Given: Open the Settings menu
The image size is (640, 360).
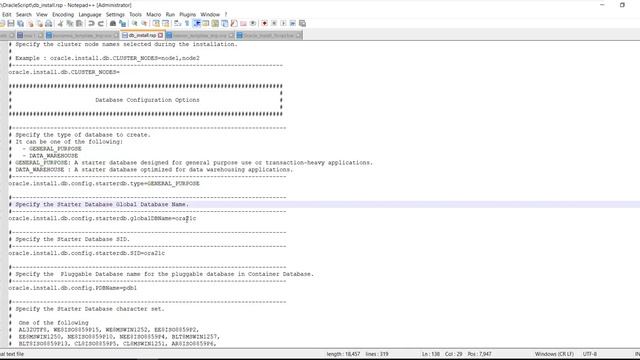Looking at the screenshot, I should coord(115,14).
